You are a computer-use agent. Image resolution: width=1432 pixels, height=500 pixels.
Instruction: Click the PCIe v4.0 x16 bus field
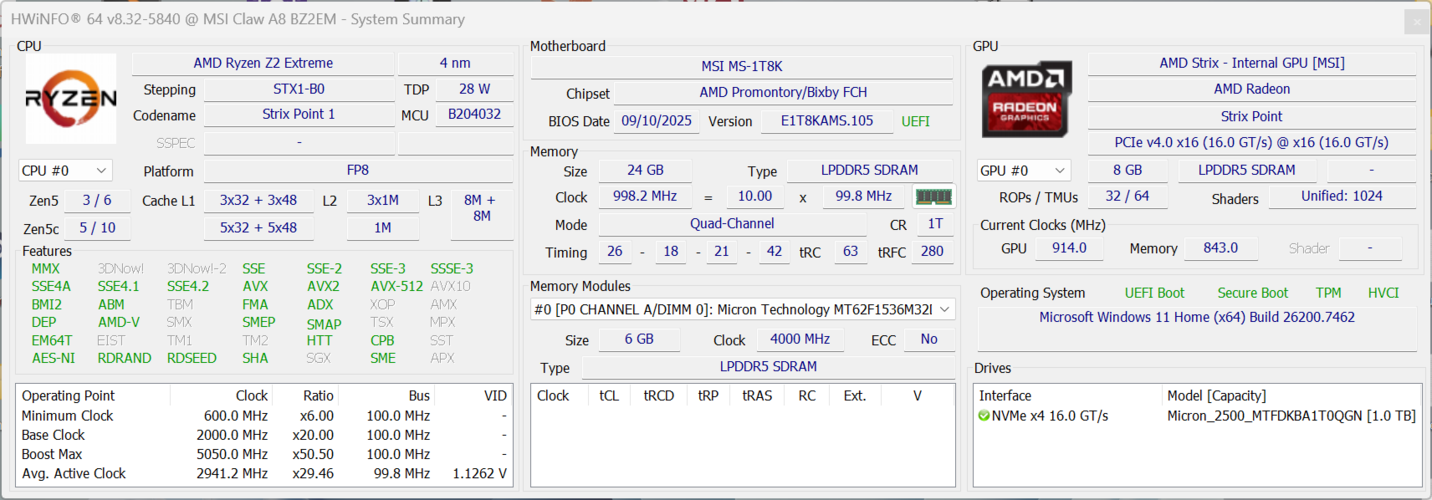[1251, 142]
